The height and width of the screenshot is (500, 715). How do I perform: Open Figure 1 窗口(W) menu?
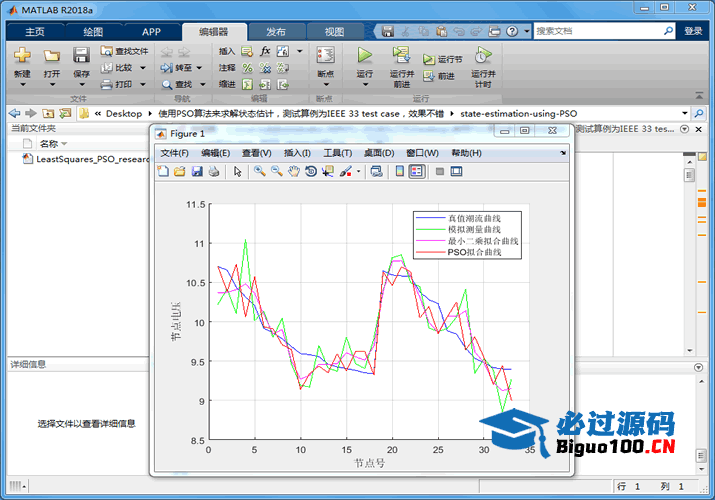pos(422,153)
